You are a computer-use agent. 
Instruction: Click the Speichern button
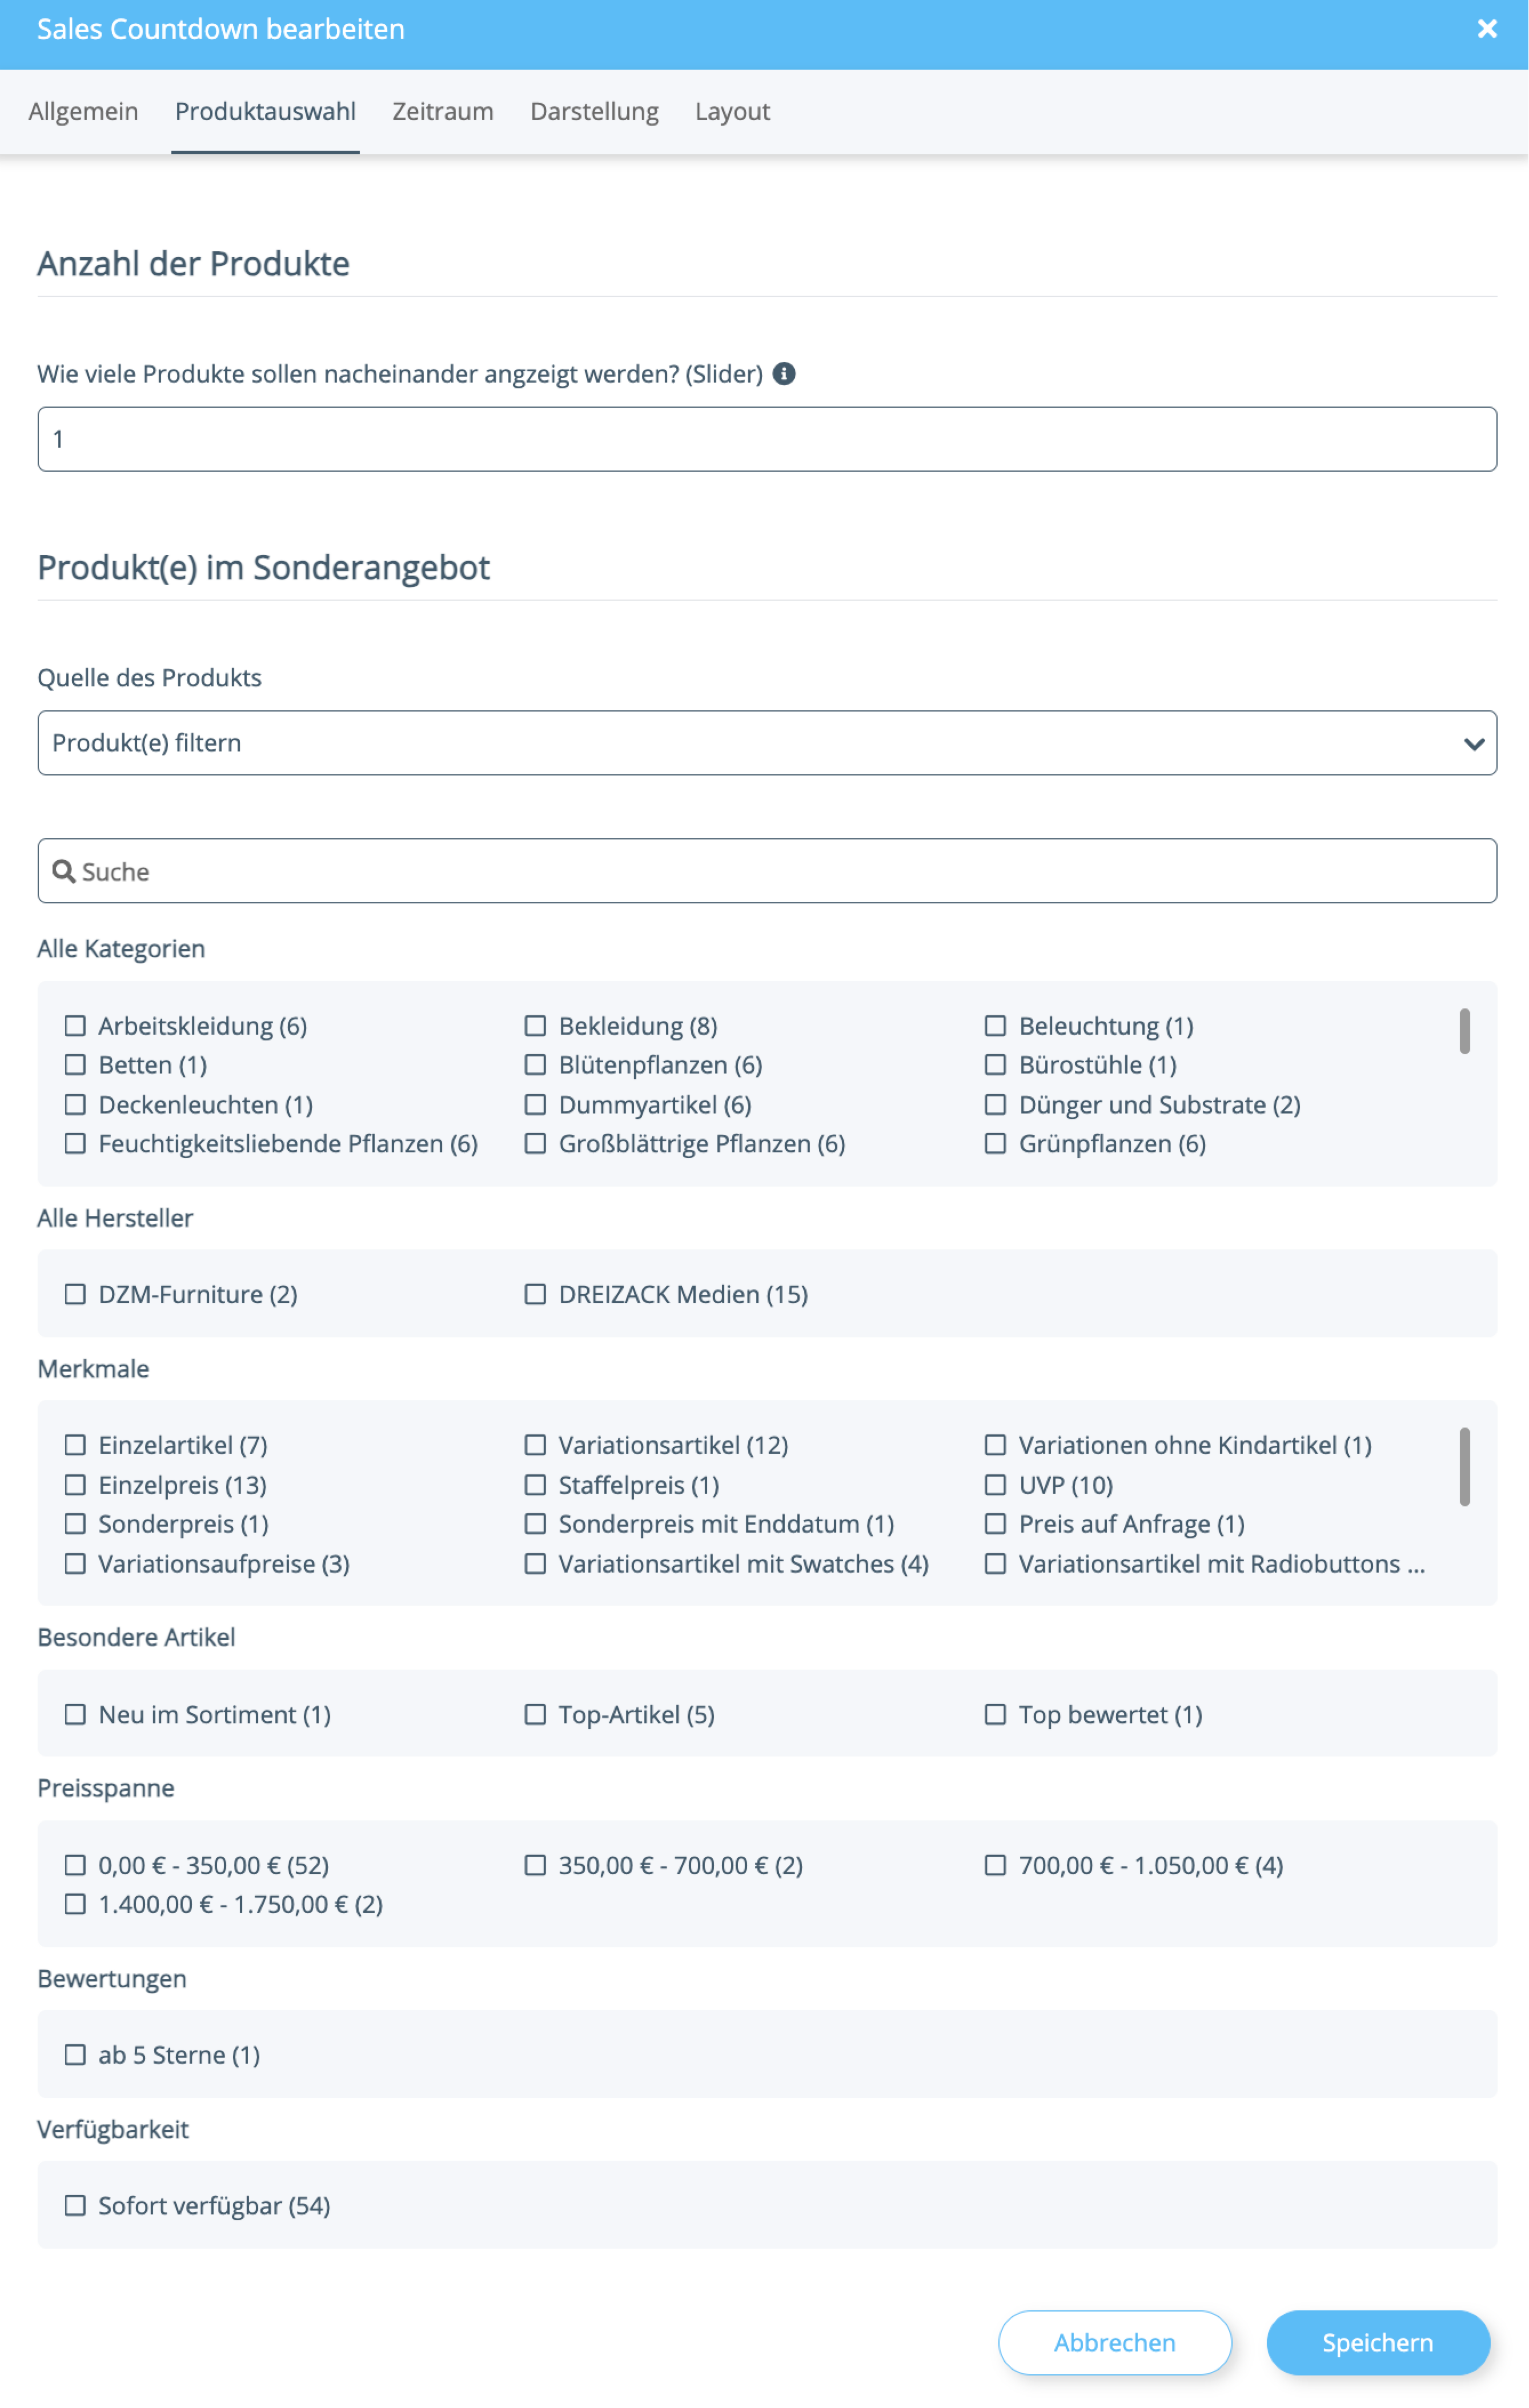click(1378, 2342)
